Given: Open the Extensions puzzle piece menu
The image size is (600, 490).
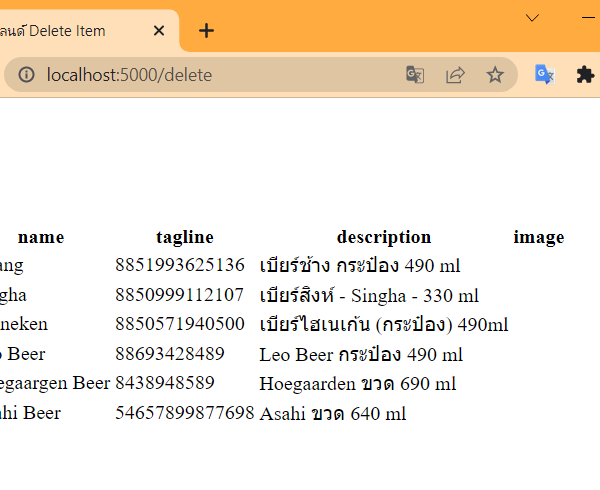Looking at the screenshot, I should click(585, 75).
